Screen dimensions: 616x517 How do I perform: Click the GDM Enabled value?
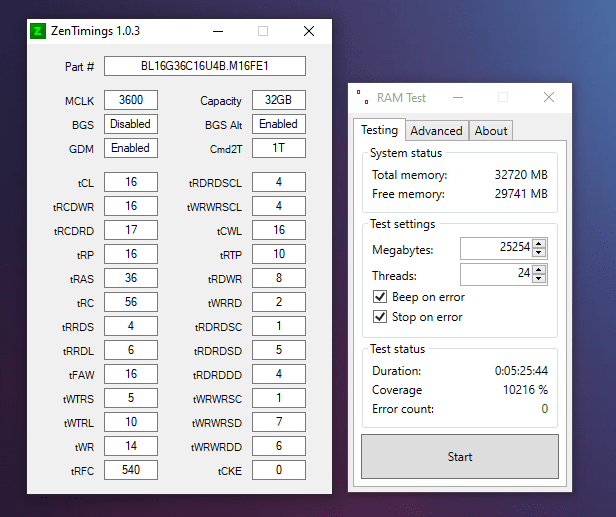pyautogui.click(x=131, y=148)
